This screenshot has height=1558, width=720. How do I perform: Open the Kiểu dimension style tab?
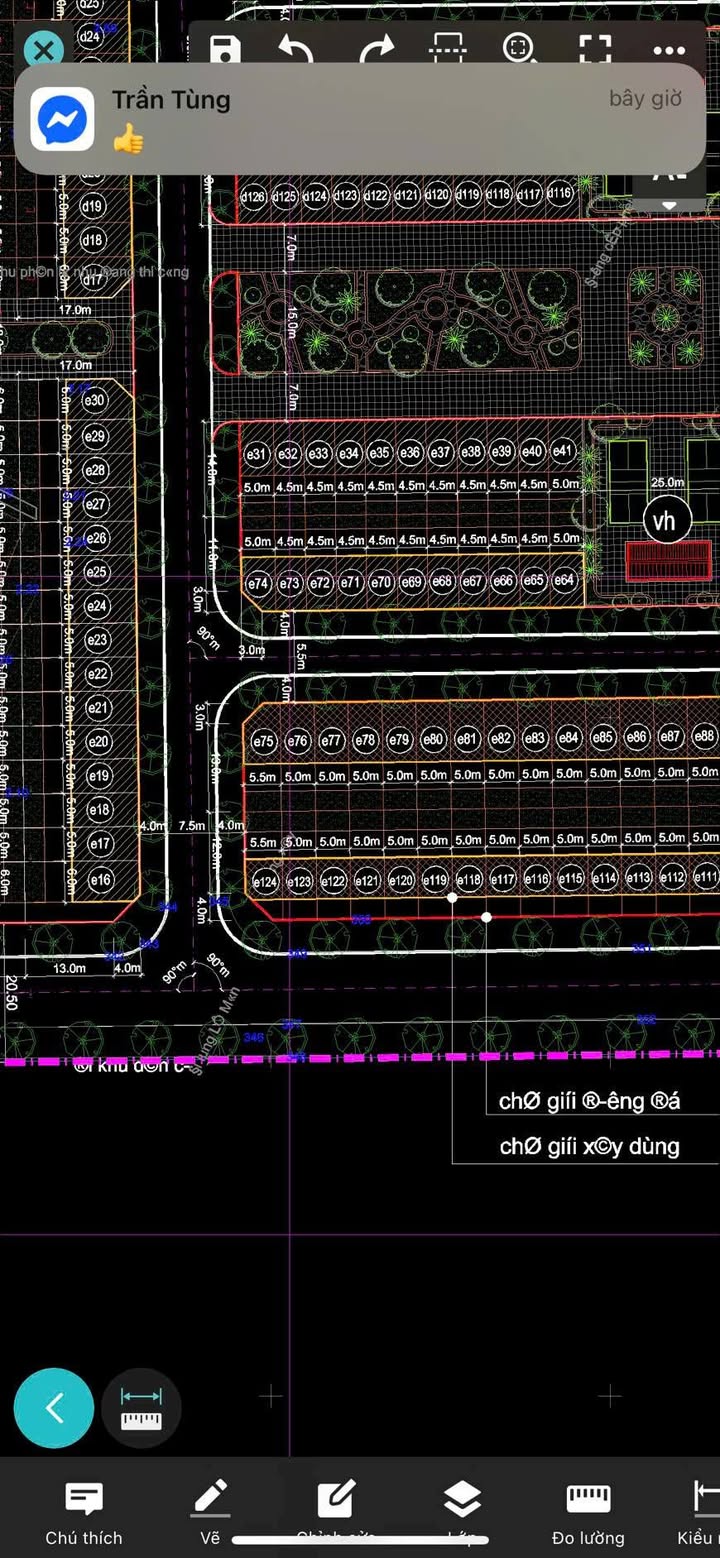coord(698,1512)
